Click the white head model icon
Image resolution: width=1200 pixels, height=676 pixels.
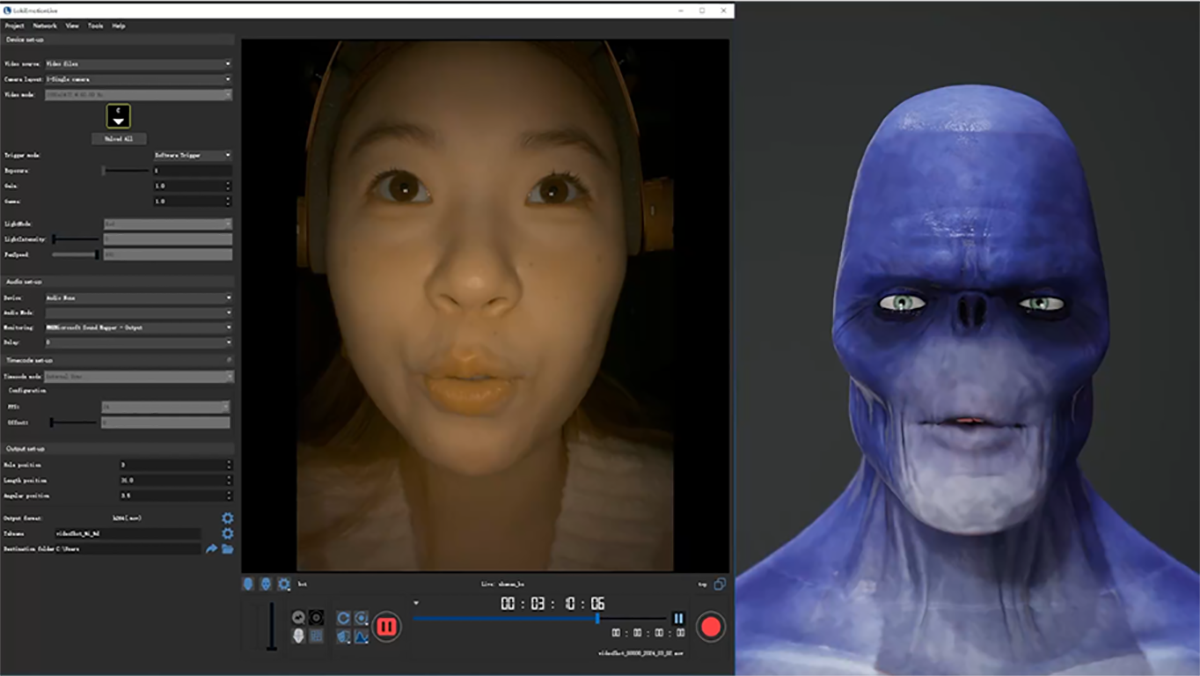(x=298, y=636)
